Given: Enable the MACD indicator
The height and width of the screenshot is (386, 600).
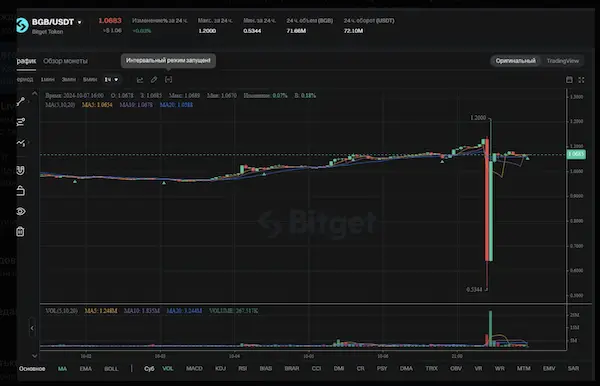Looking at the screenshot, I should tap(194, 368).
